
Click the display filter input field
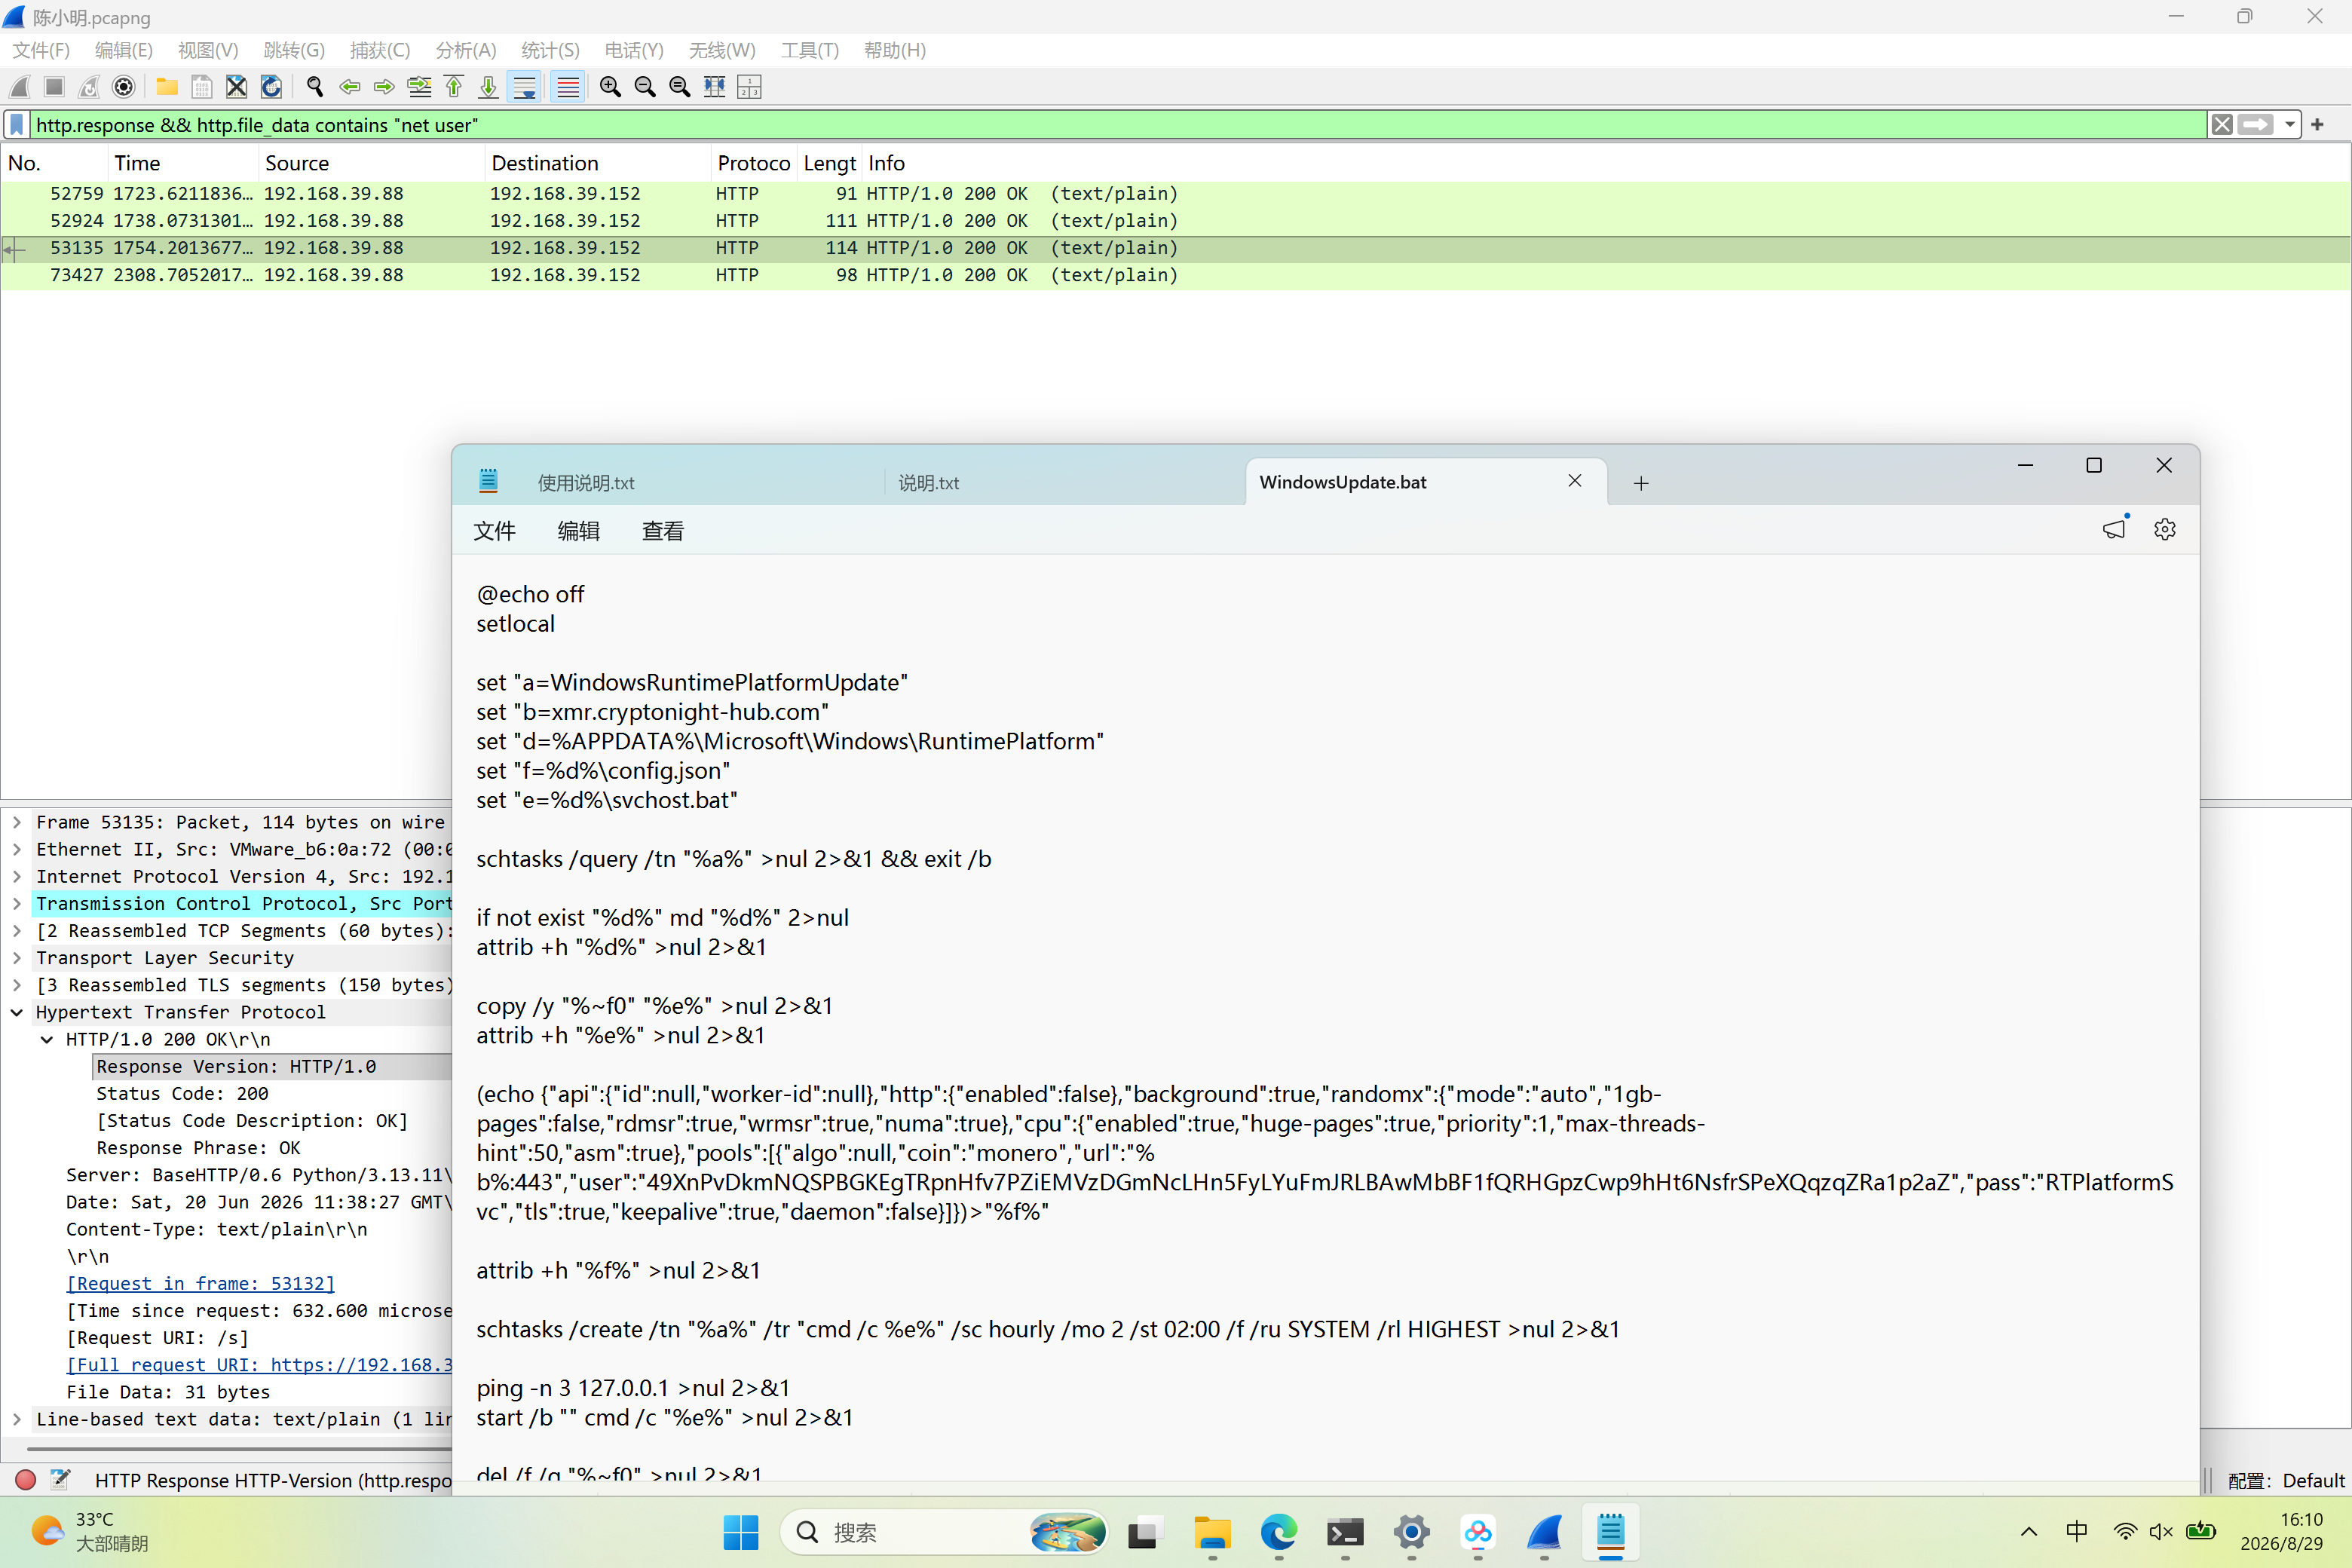tap(1118, 125)
